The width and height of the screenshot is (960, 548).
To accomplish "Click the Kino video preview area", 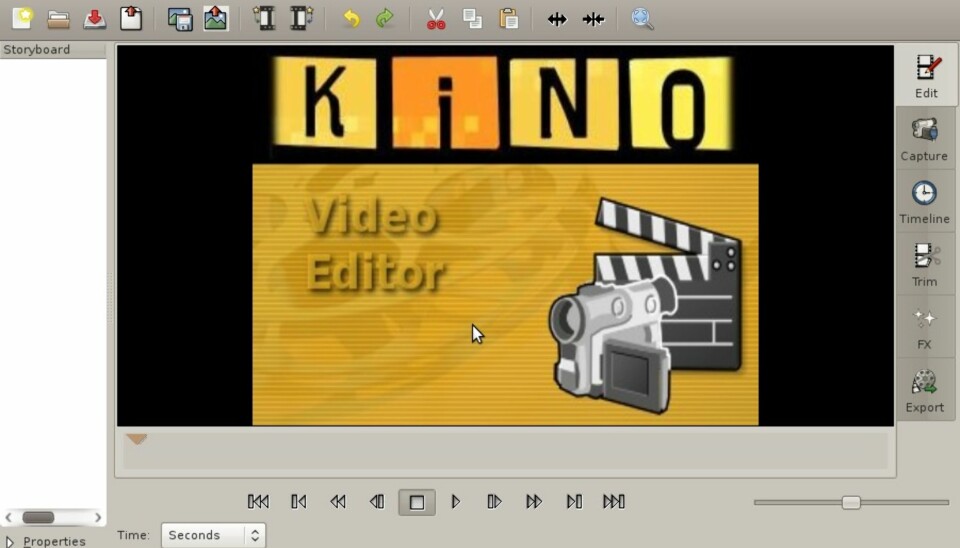I will click(505, 235).
